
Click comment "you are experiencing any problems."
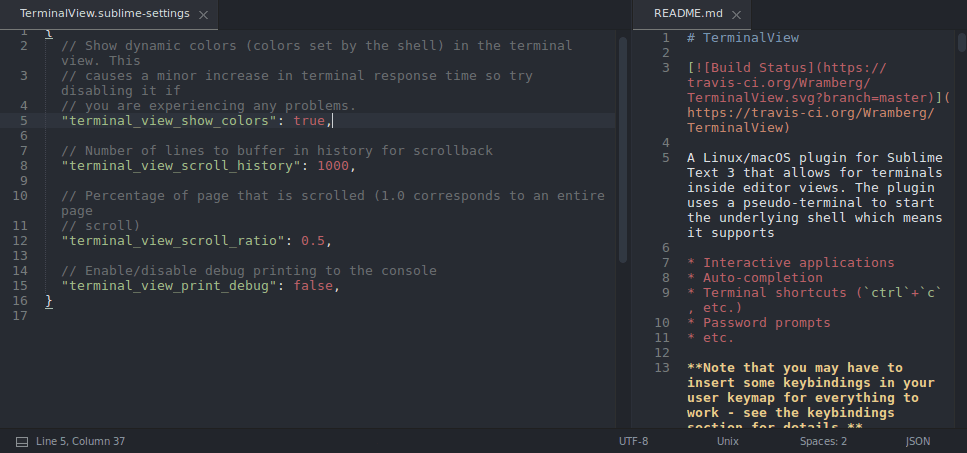point(208,106)
